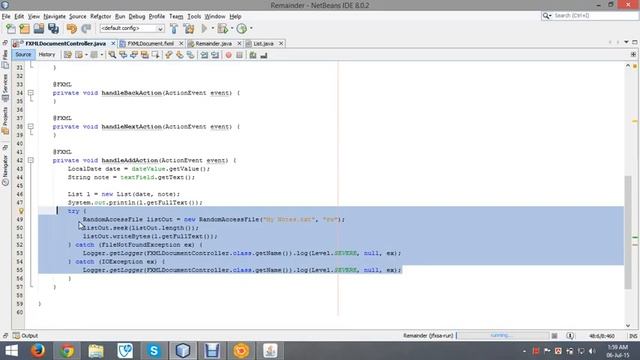This screenshot has height=360, width=640.
Task: Click the New File toolbar icon
Action: 11,29
